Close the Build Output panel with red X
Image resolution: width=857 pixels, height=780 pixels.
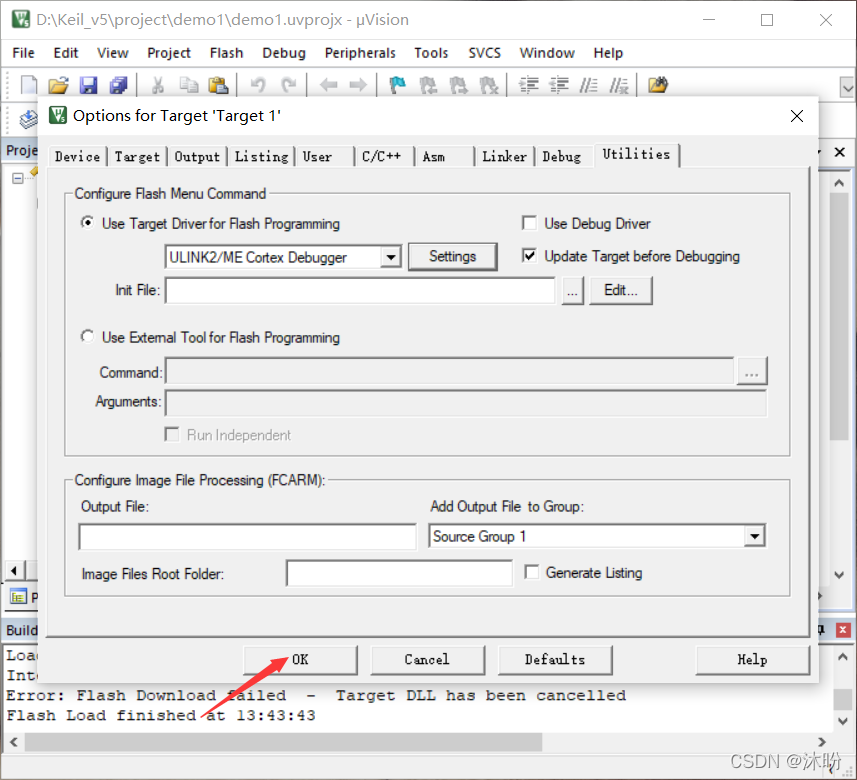843,630
